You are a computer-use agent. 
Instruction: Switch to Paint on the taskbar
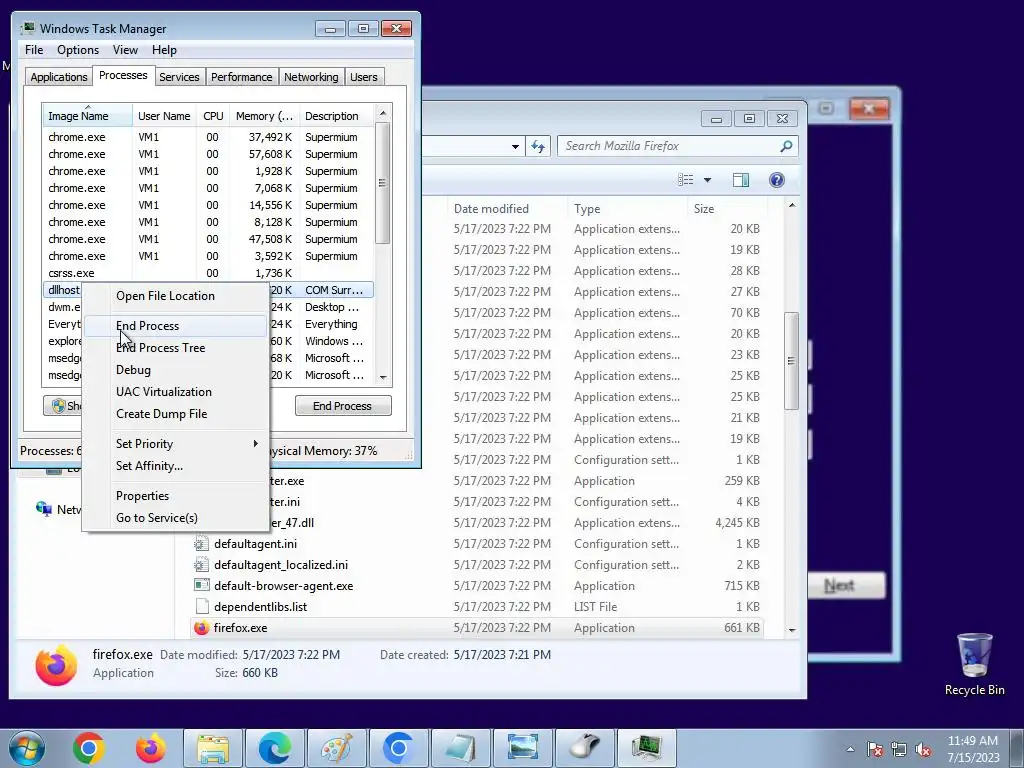(337, 748)
